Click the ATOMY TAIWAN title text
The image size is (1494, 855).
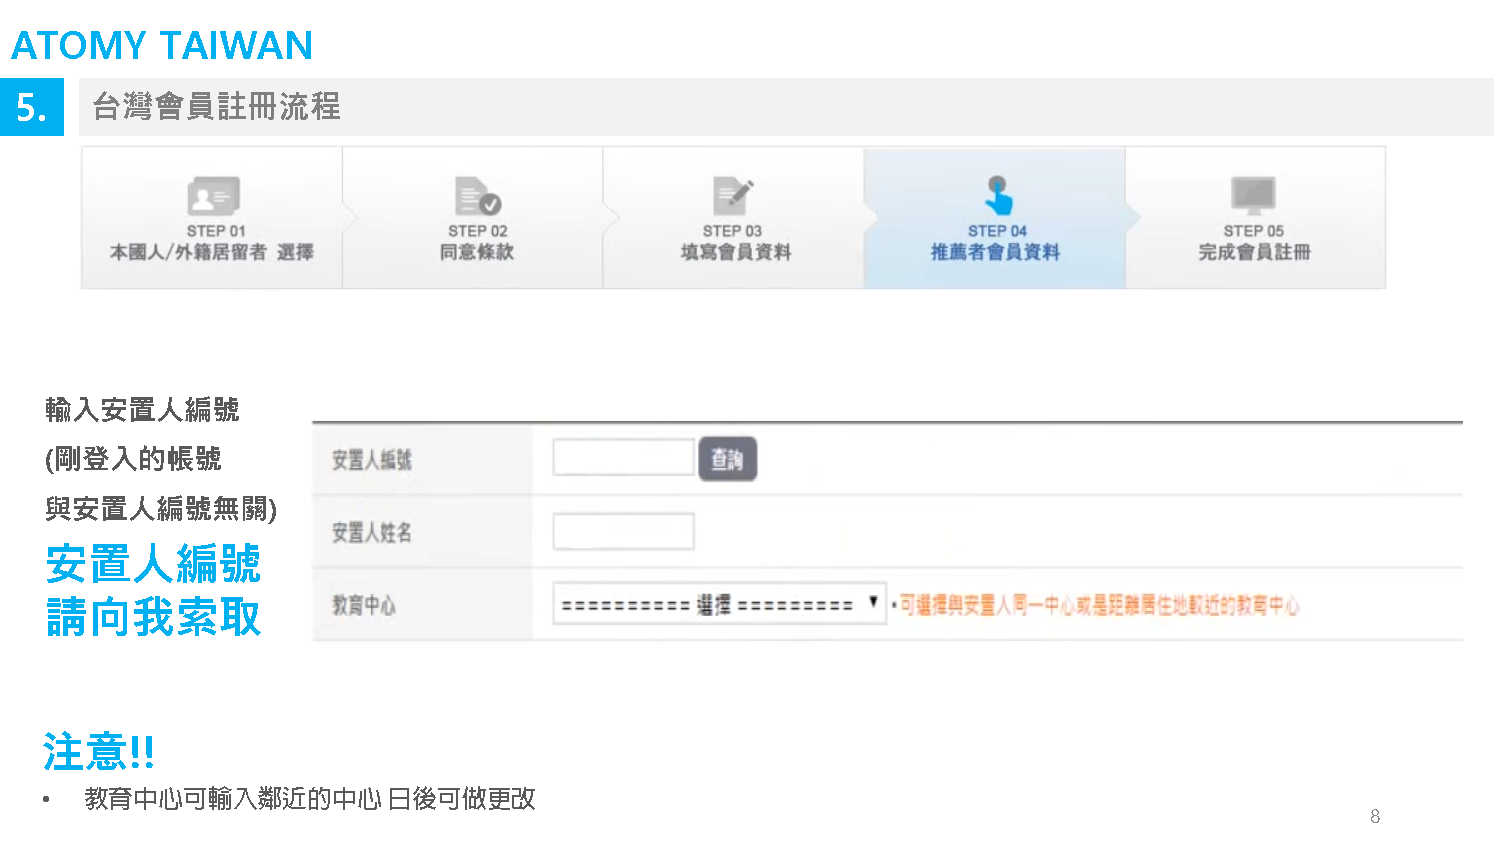tap(162, 46)
